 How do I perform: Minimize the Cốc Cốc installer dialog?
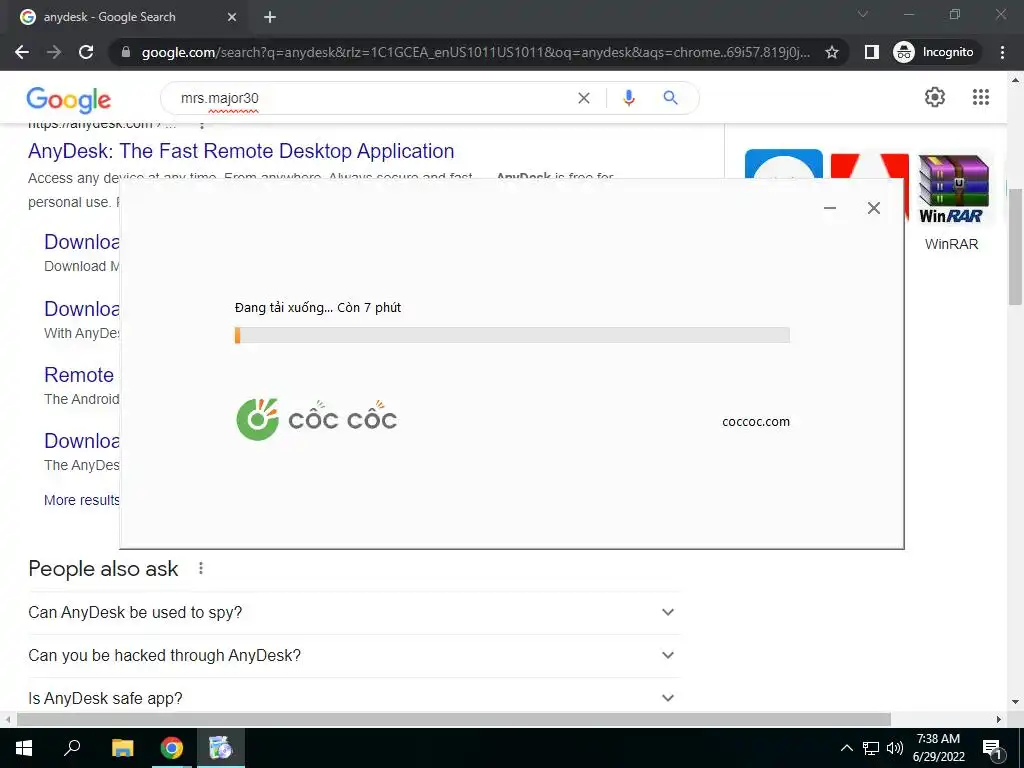[x=830, y=208]
